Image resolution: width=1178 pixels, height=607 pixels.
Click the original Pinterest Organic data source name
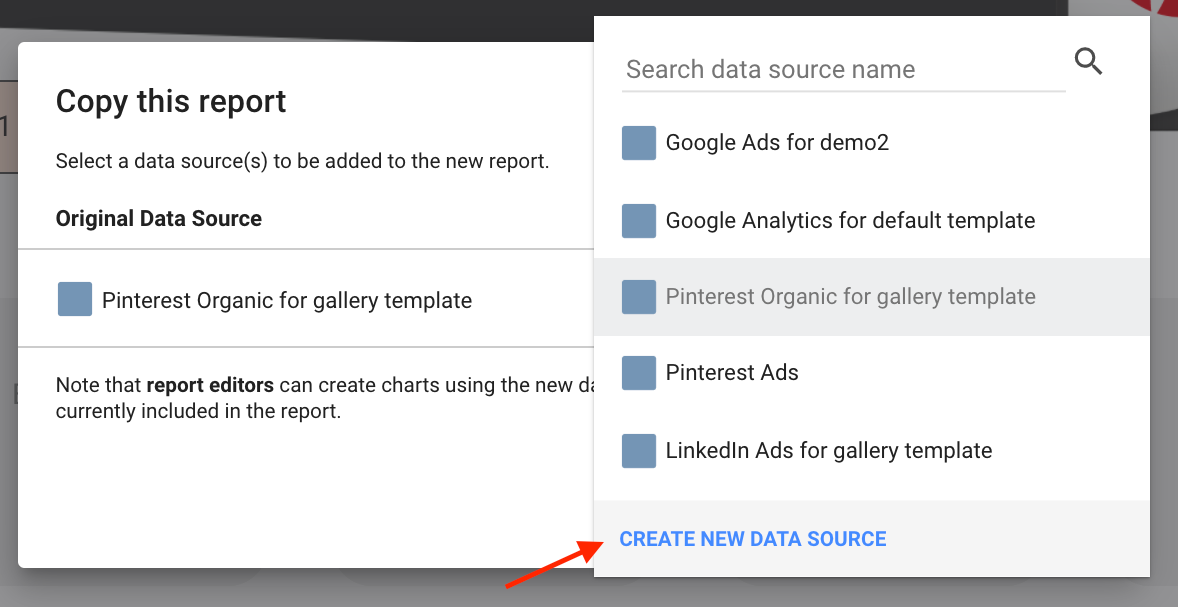[x=287, y=300]
